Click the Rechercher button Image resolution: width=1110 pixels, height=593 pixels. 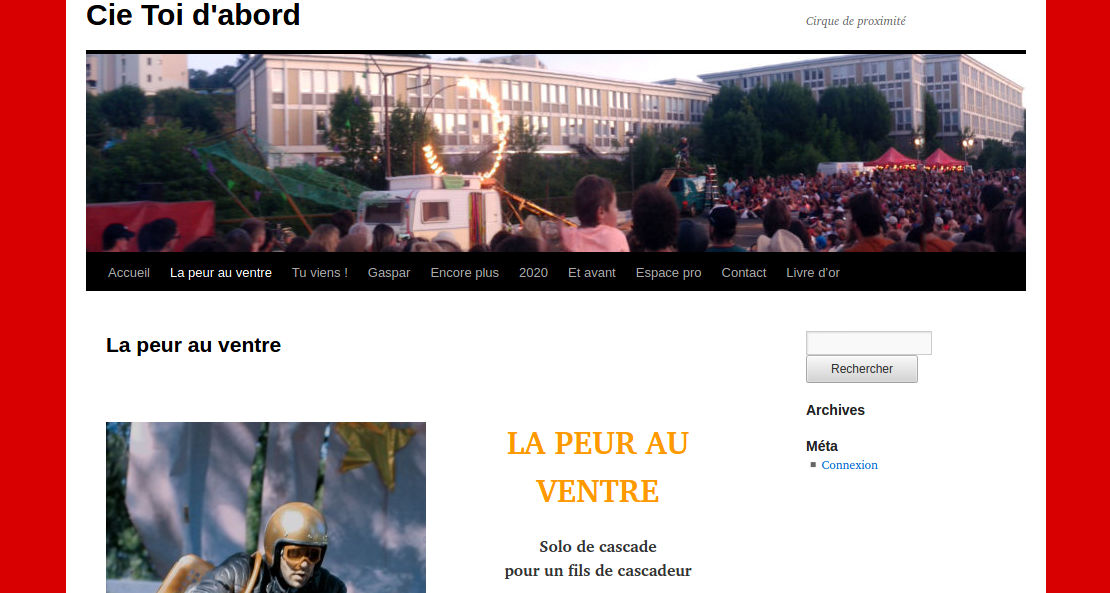pos(862,369)
